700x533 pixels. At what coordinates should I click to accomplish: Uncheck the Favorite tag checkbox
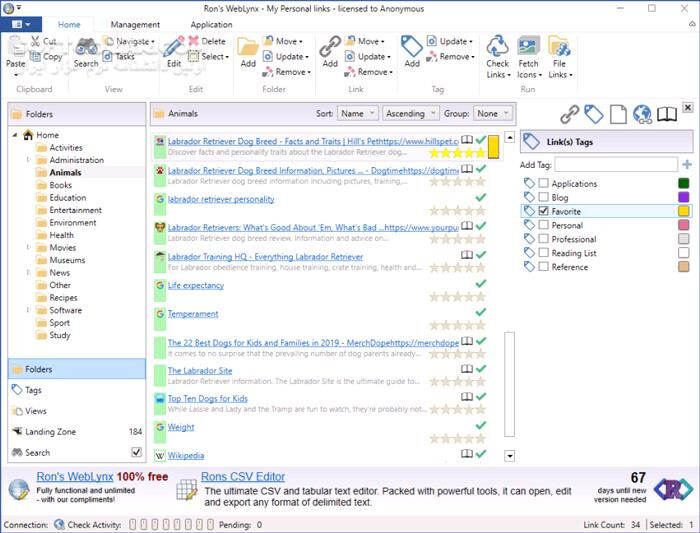[543, 212]
